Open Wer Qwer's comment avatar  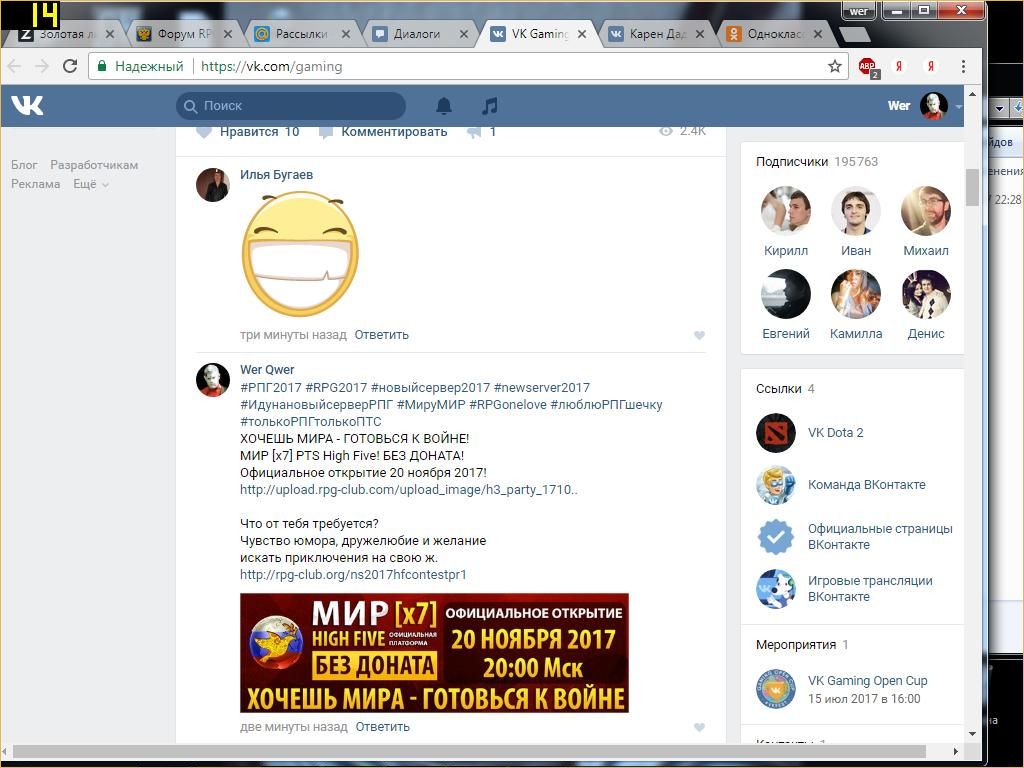pos(213,380)
